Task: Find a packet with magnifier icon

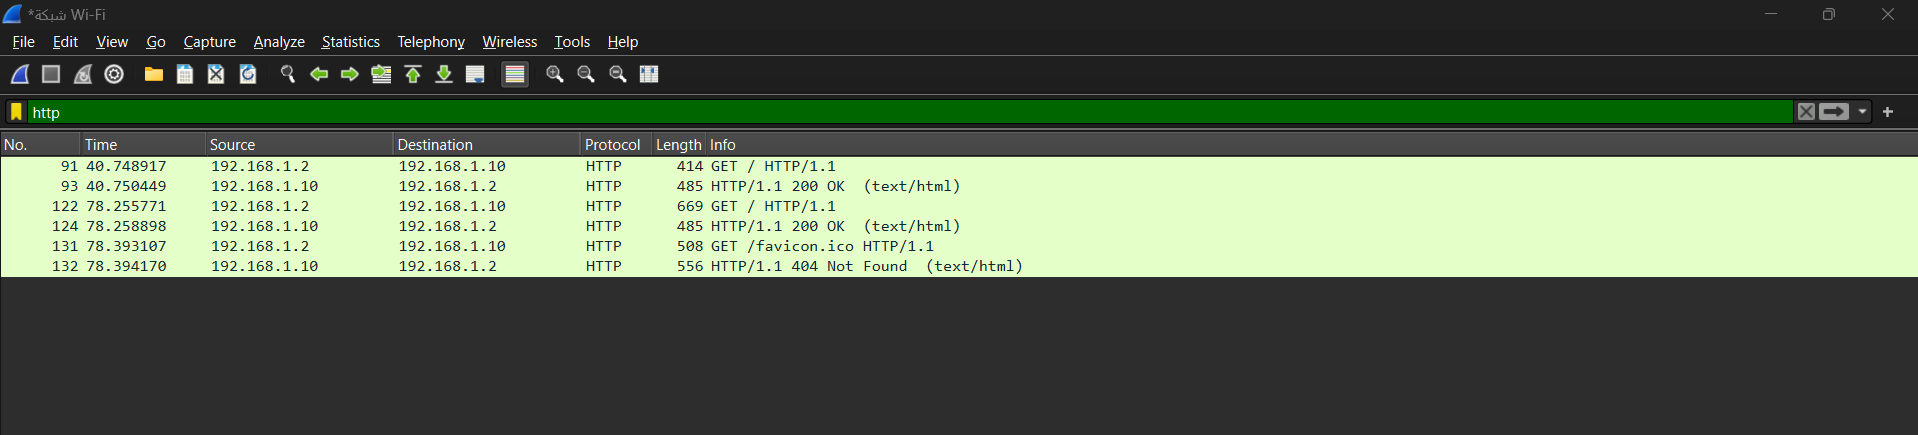Action: point(288,74)
